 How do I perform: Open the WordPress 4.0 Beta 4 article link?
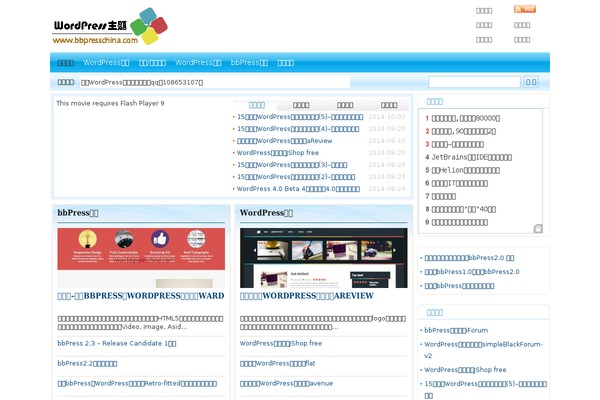click(298, 189)
